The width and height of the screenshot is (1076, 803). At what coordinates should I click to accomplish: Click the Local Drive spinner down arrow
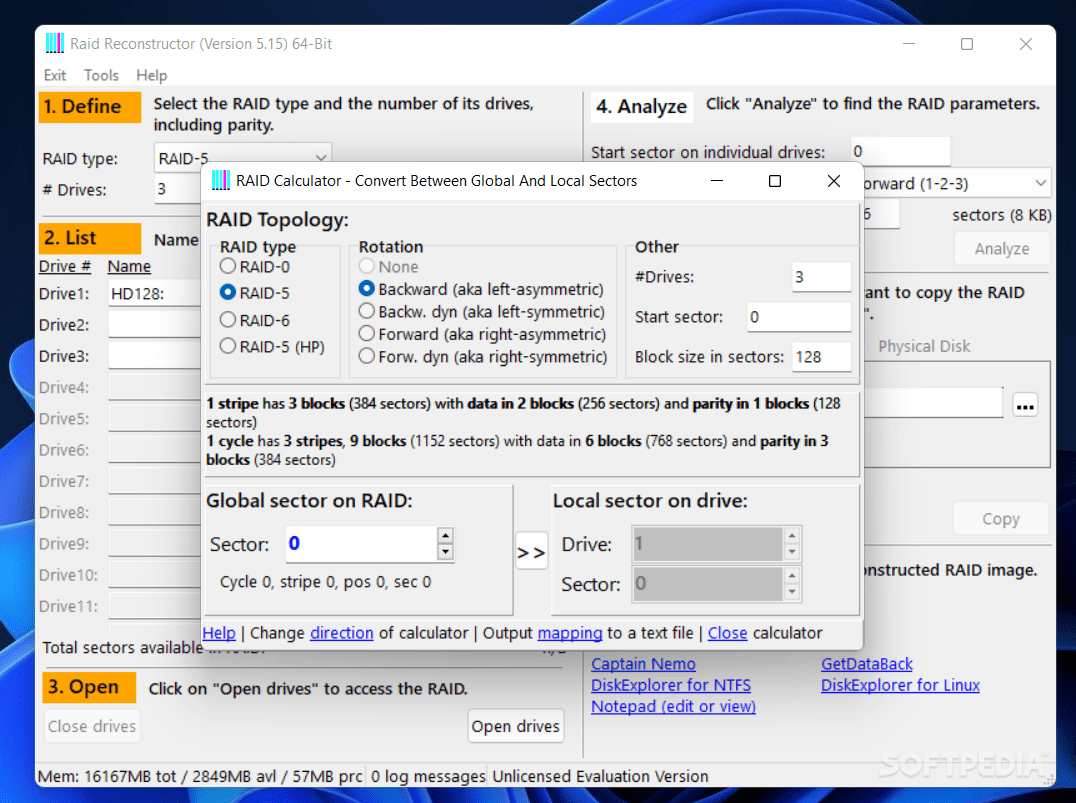(792, 552)
